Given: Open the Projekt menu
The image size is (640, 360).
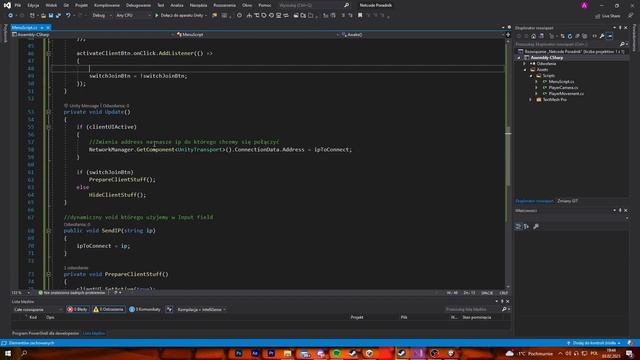Looking at the screenshot, I should tap(81, 5).
